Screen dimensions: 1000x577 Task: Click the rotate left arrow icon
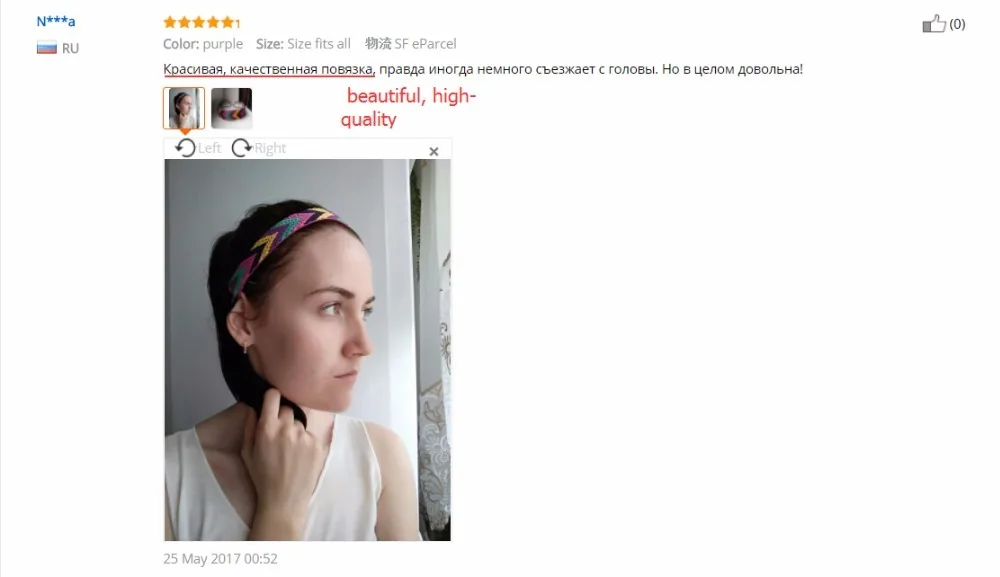pyautogui.click(x=185, y=148)
